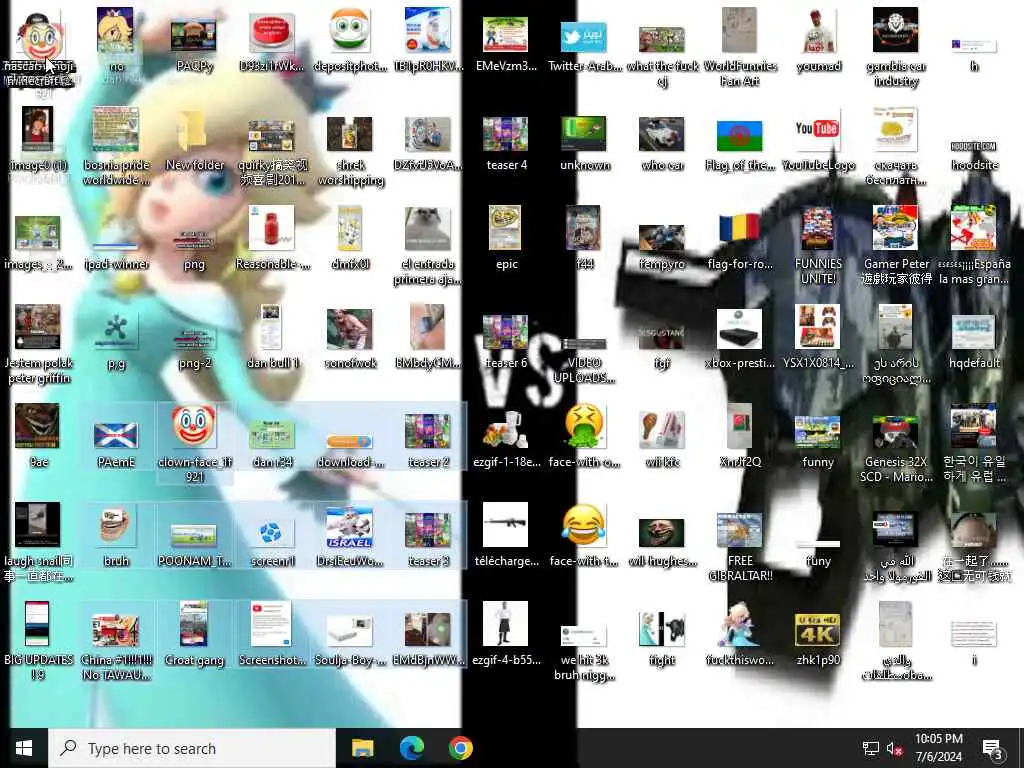Viewport: 1024px width, 768px height.
Task: Launch Google Chrome from the taskbar
Action: 460,748
